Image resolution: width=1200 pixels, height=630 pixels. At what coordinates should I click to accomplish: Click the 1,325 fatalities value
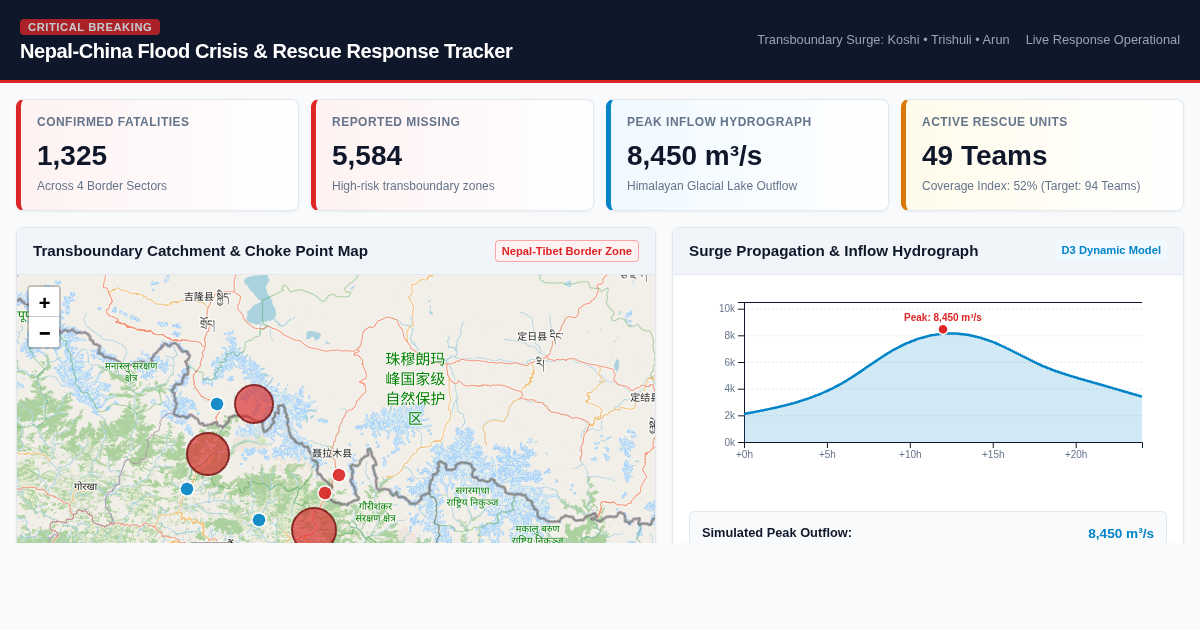[x=72, y=156]
